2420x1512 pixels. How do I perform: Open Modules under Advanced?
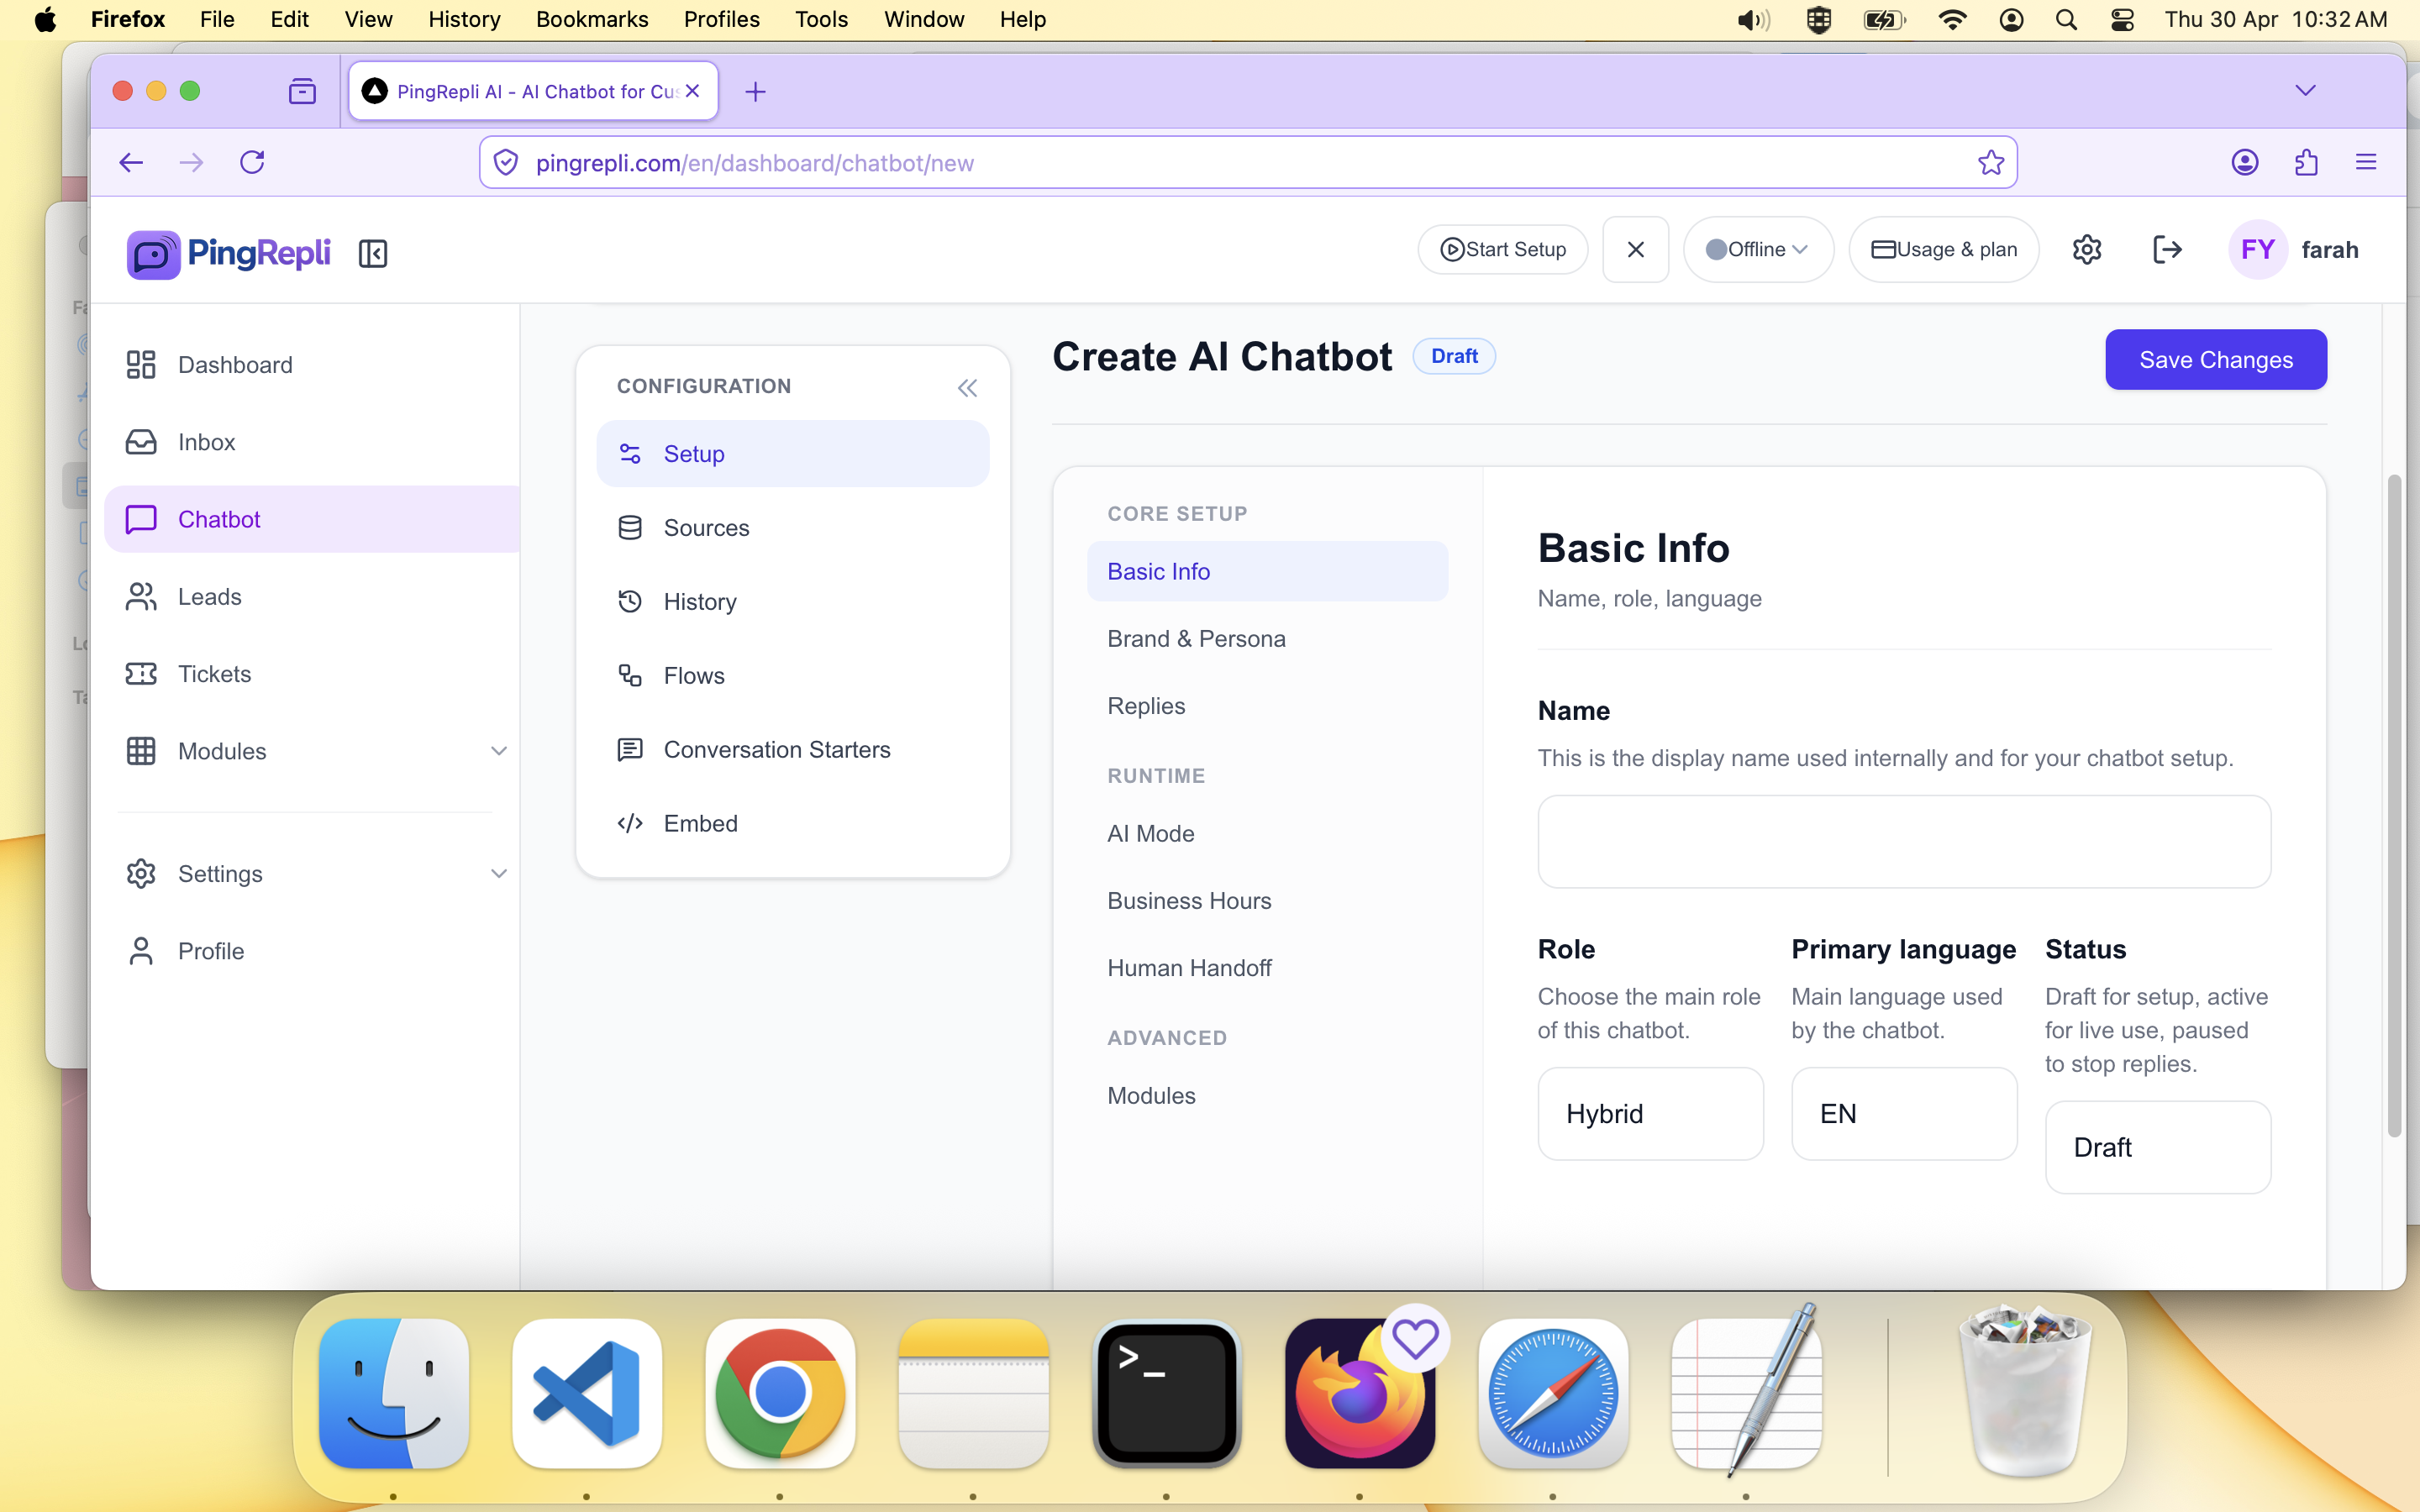pyautogui.click(x=1267, y=1096)
